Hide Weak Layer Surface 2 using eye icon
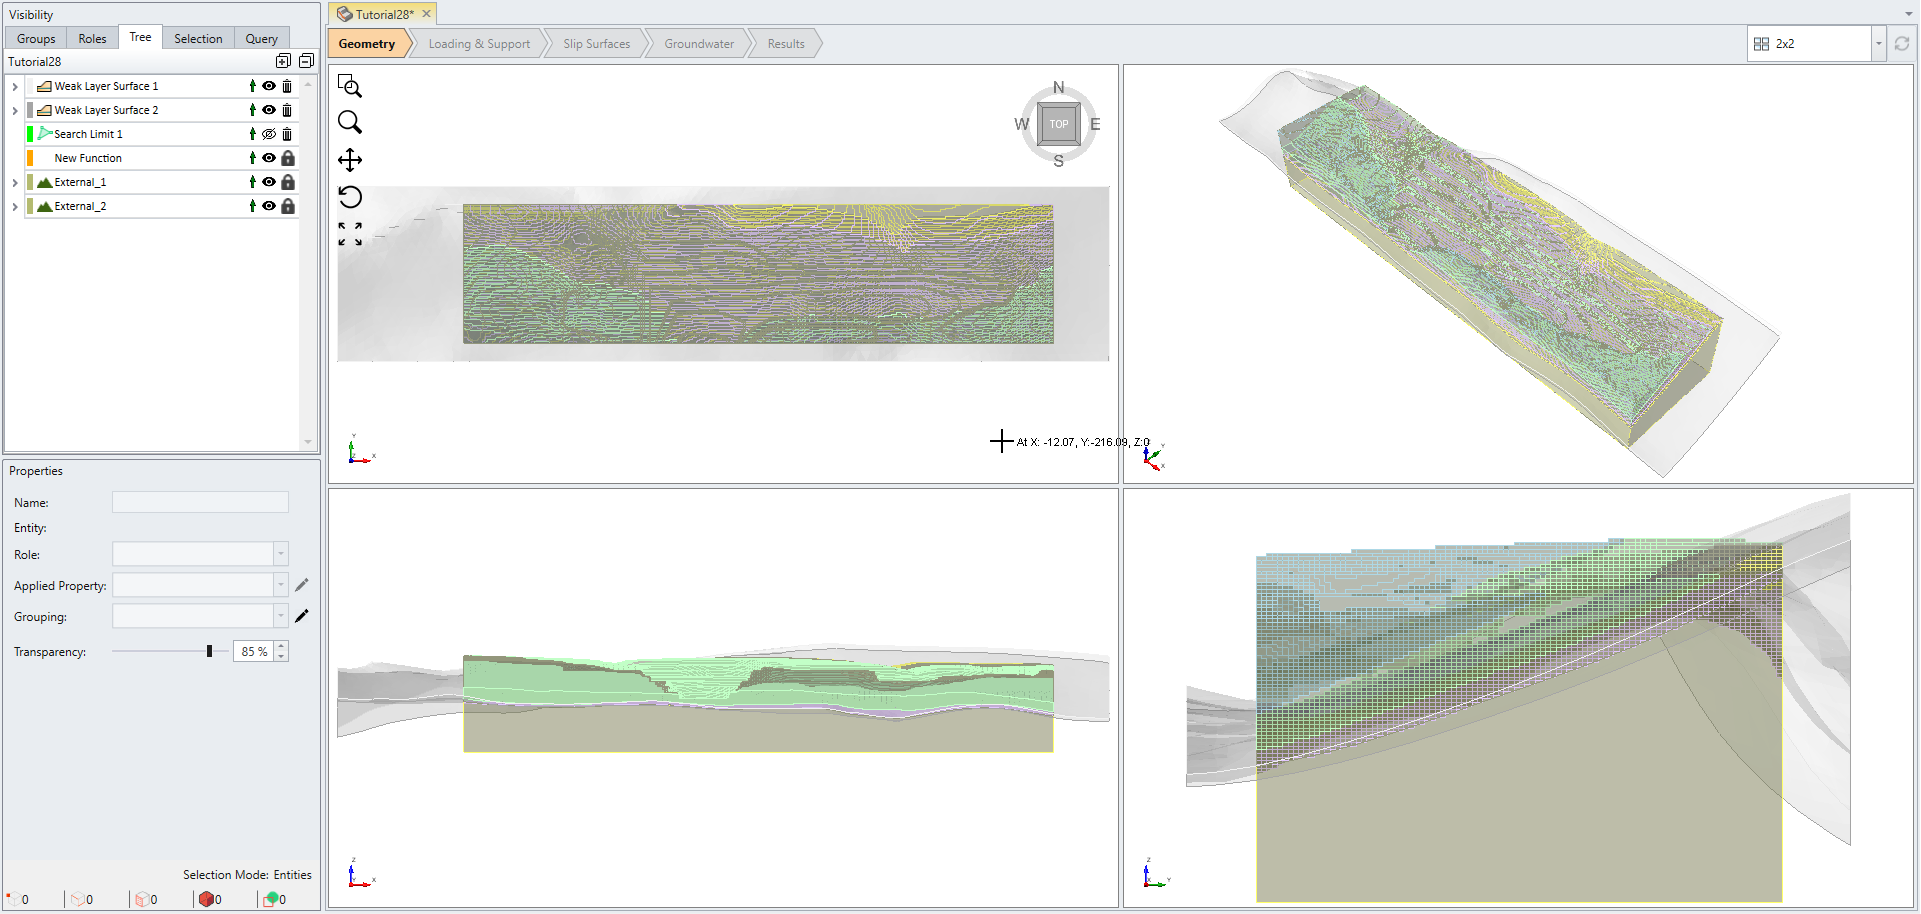The image size is (1921, 914). click(269, 110)
